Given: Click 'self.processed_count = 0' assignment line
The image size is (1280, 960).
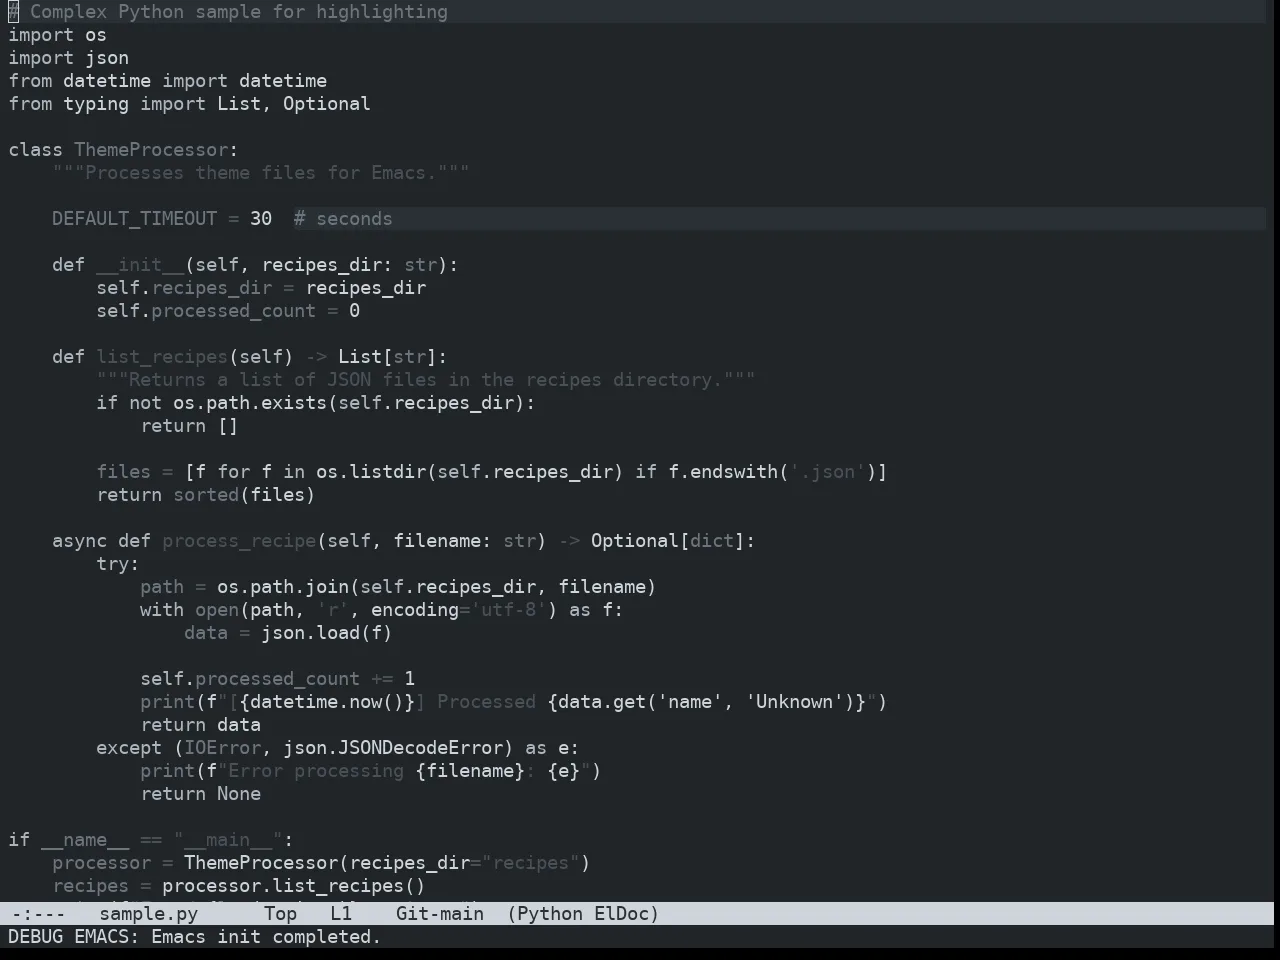Looking at the screenshot, I should (228, 311).
